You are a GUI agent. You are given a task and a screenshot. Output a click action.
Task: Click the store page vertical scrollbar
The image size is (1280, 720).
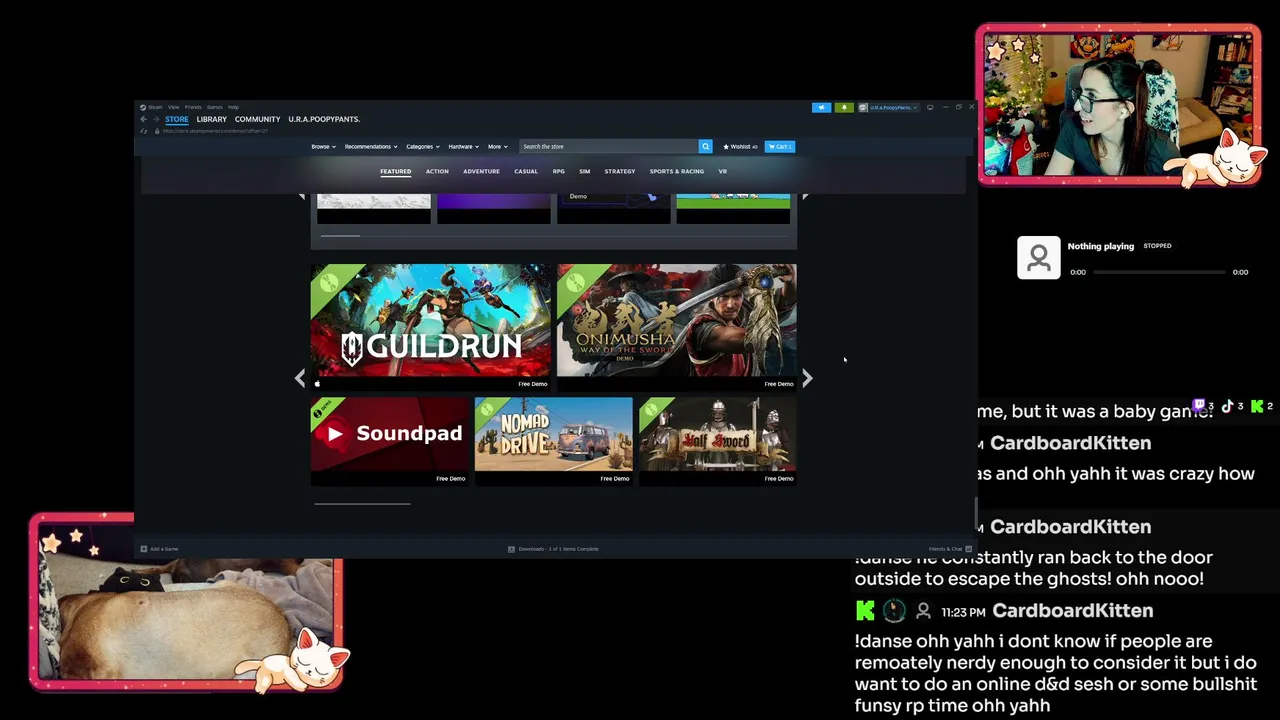(x=975, y=513)
